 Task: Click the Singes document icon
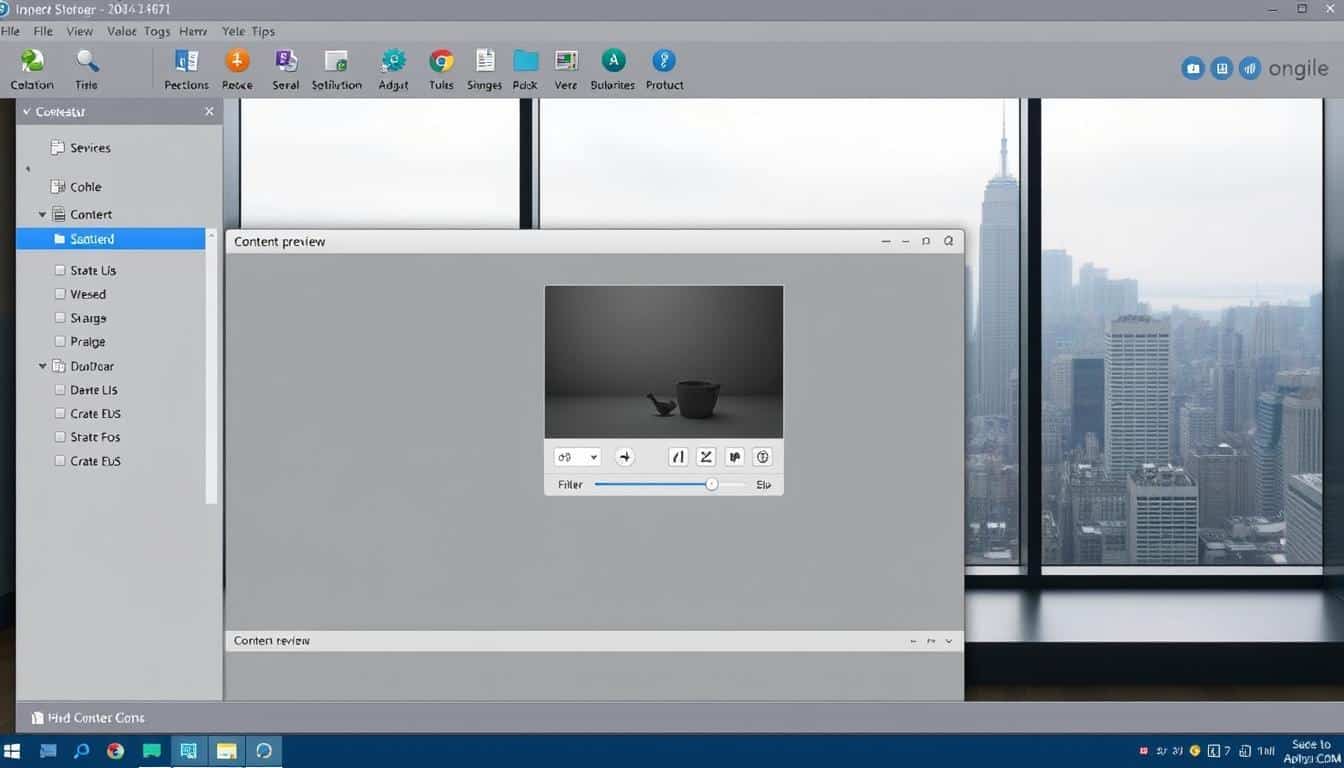485,62
